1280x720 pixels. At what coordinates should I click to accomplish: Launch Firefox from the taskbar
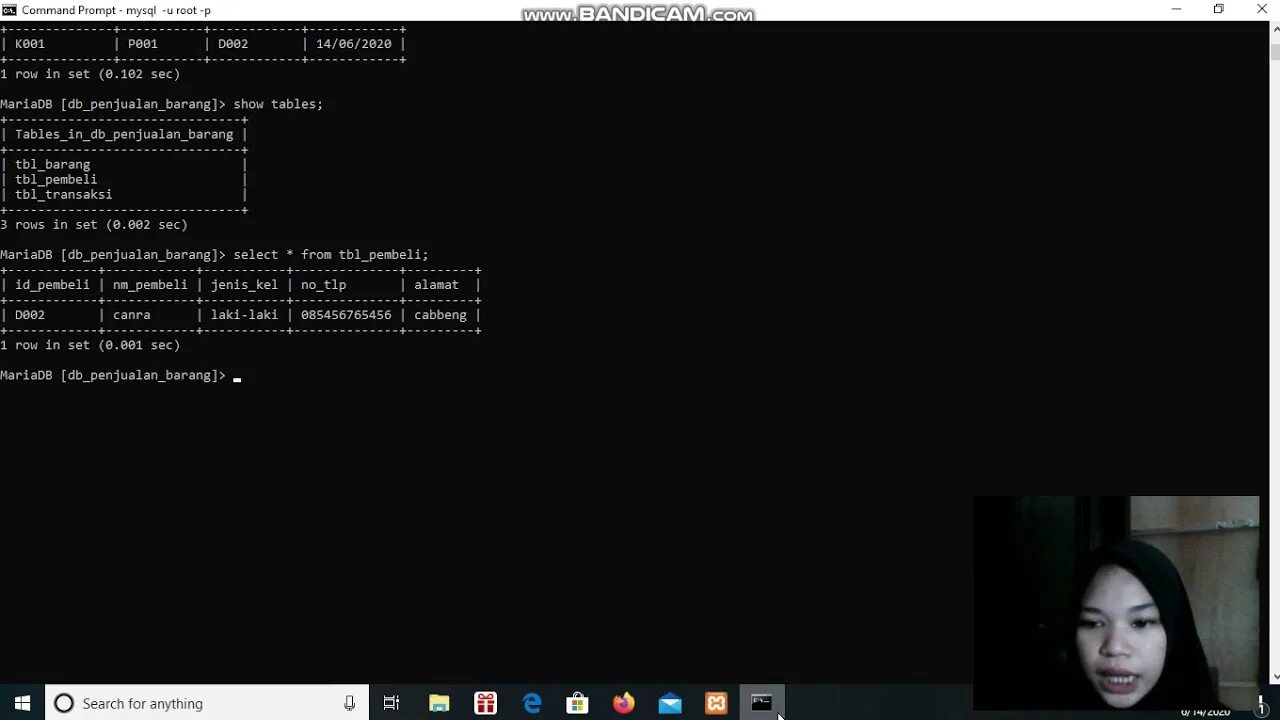[x=624, y=703]
